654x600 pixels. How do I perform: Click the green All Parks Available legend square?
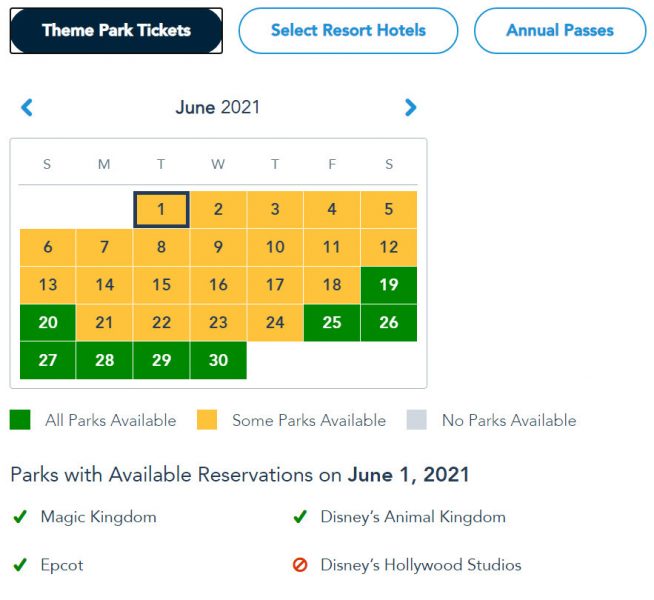pos(21,420)
